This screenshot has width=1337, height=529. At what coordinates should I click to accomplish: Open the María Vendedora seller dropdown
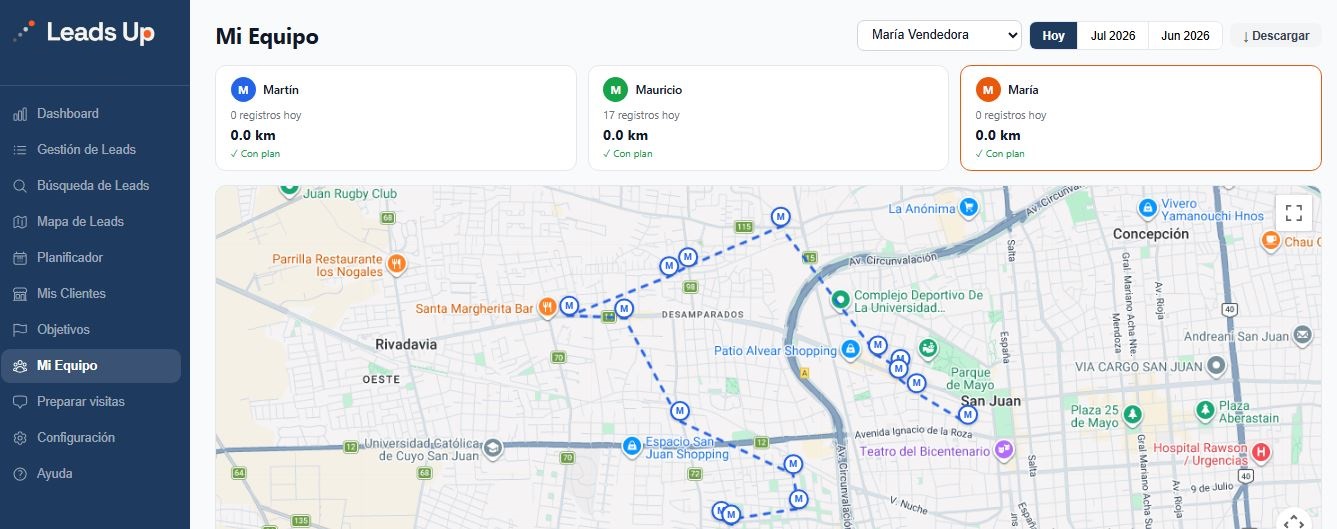click(939, 35)
